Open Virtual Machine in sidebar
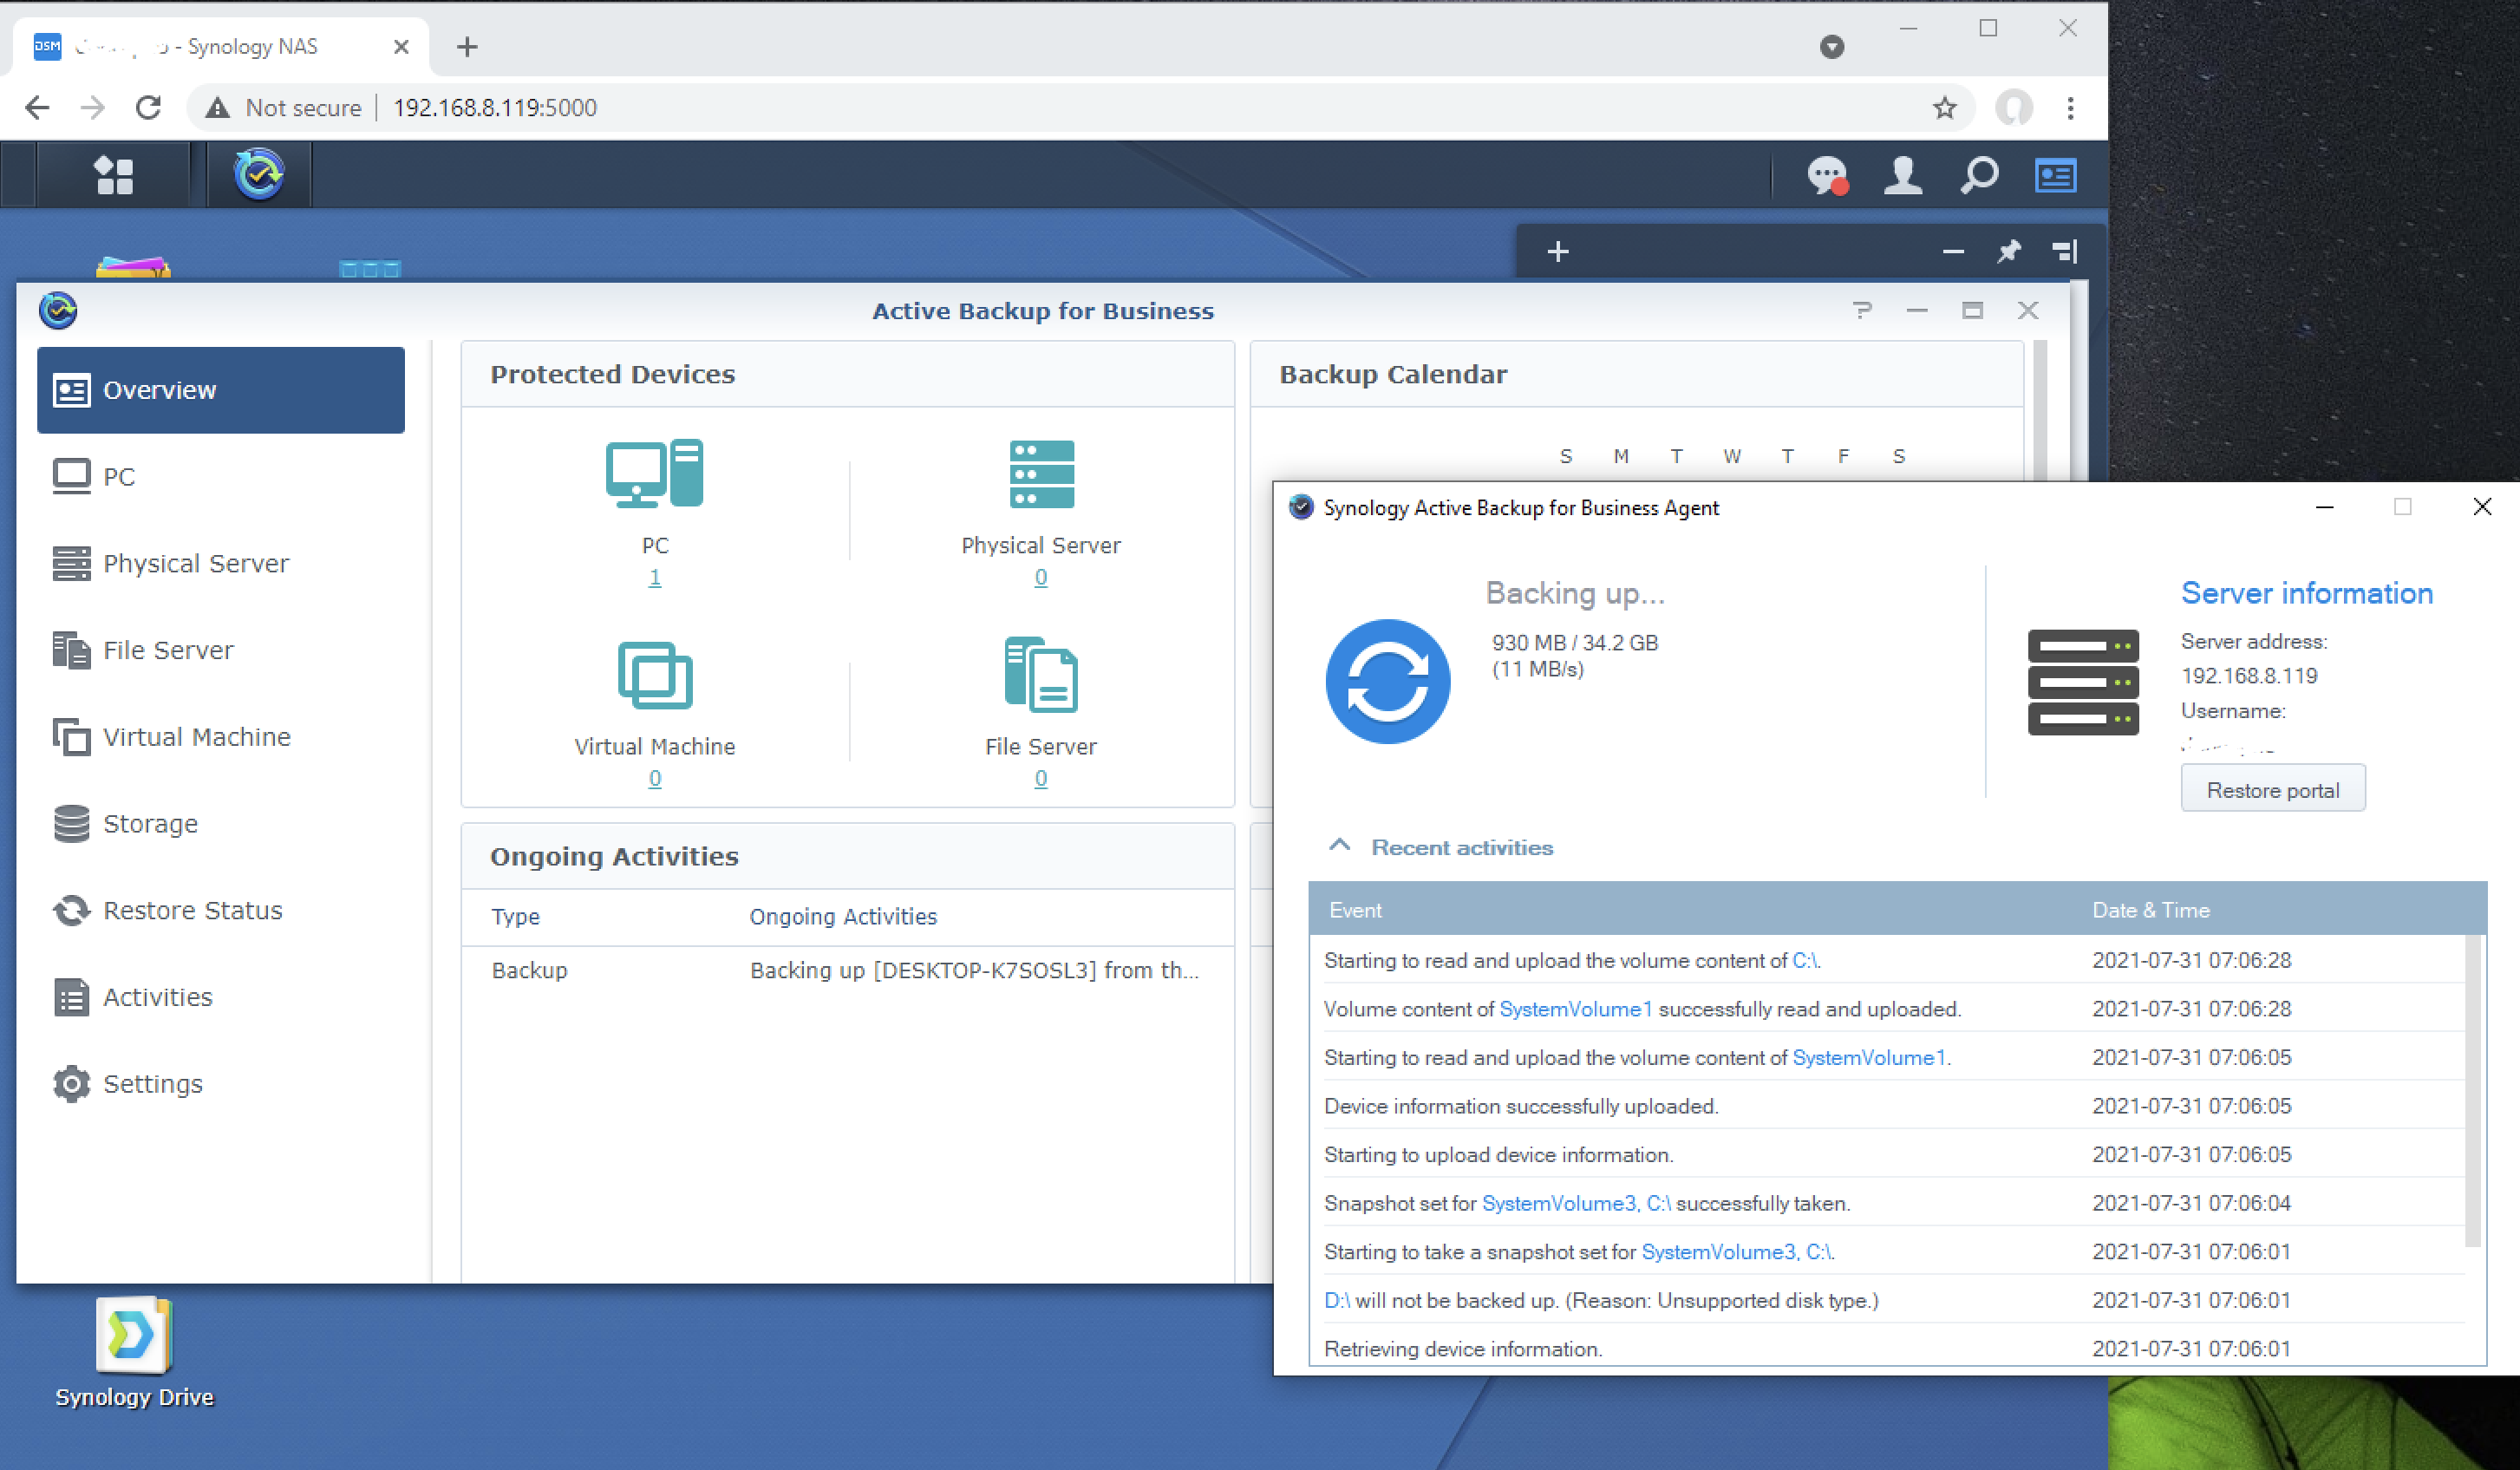Viewport: 2520px width, 1470px height. (221, 737)
